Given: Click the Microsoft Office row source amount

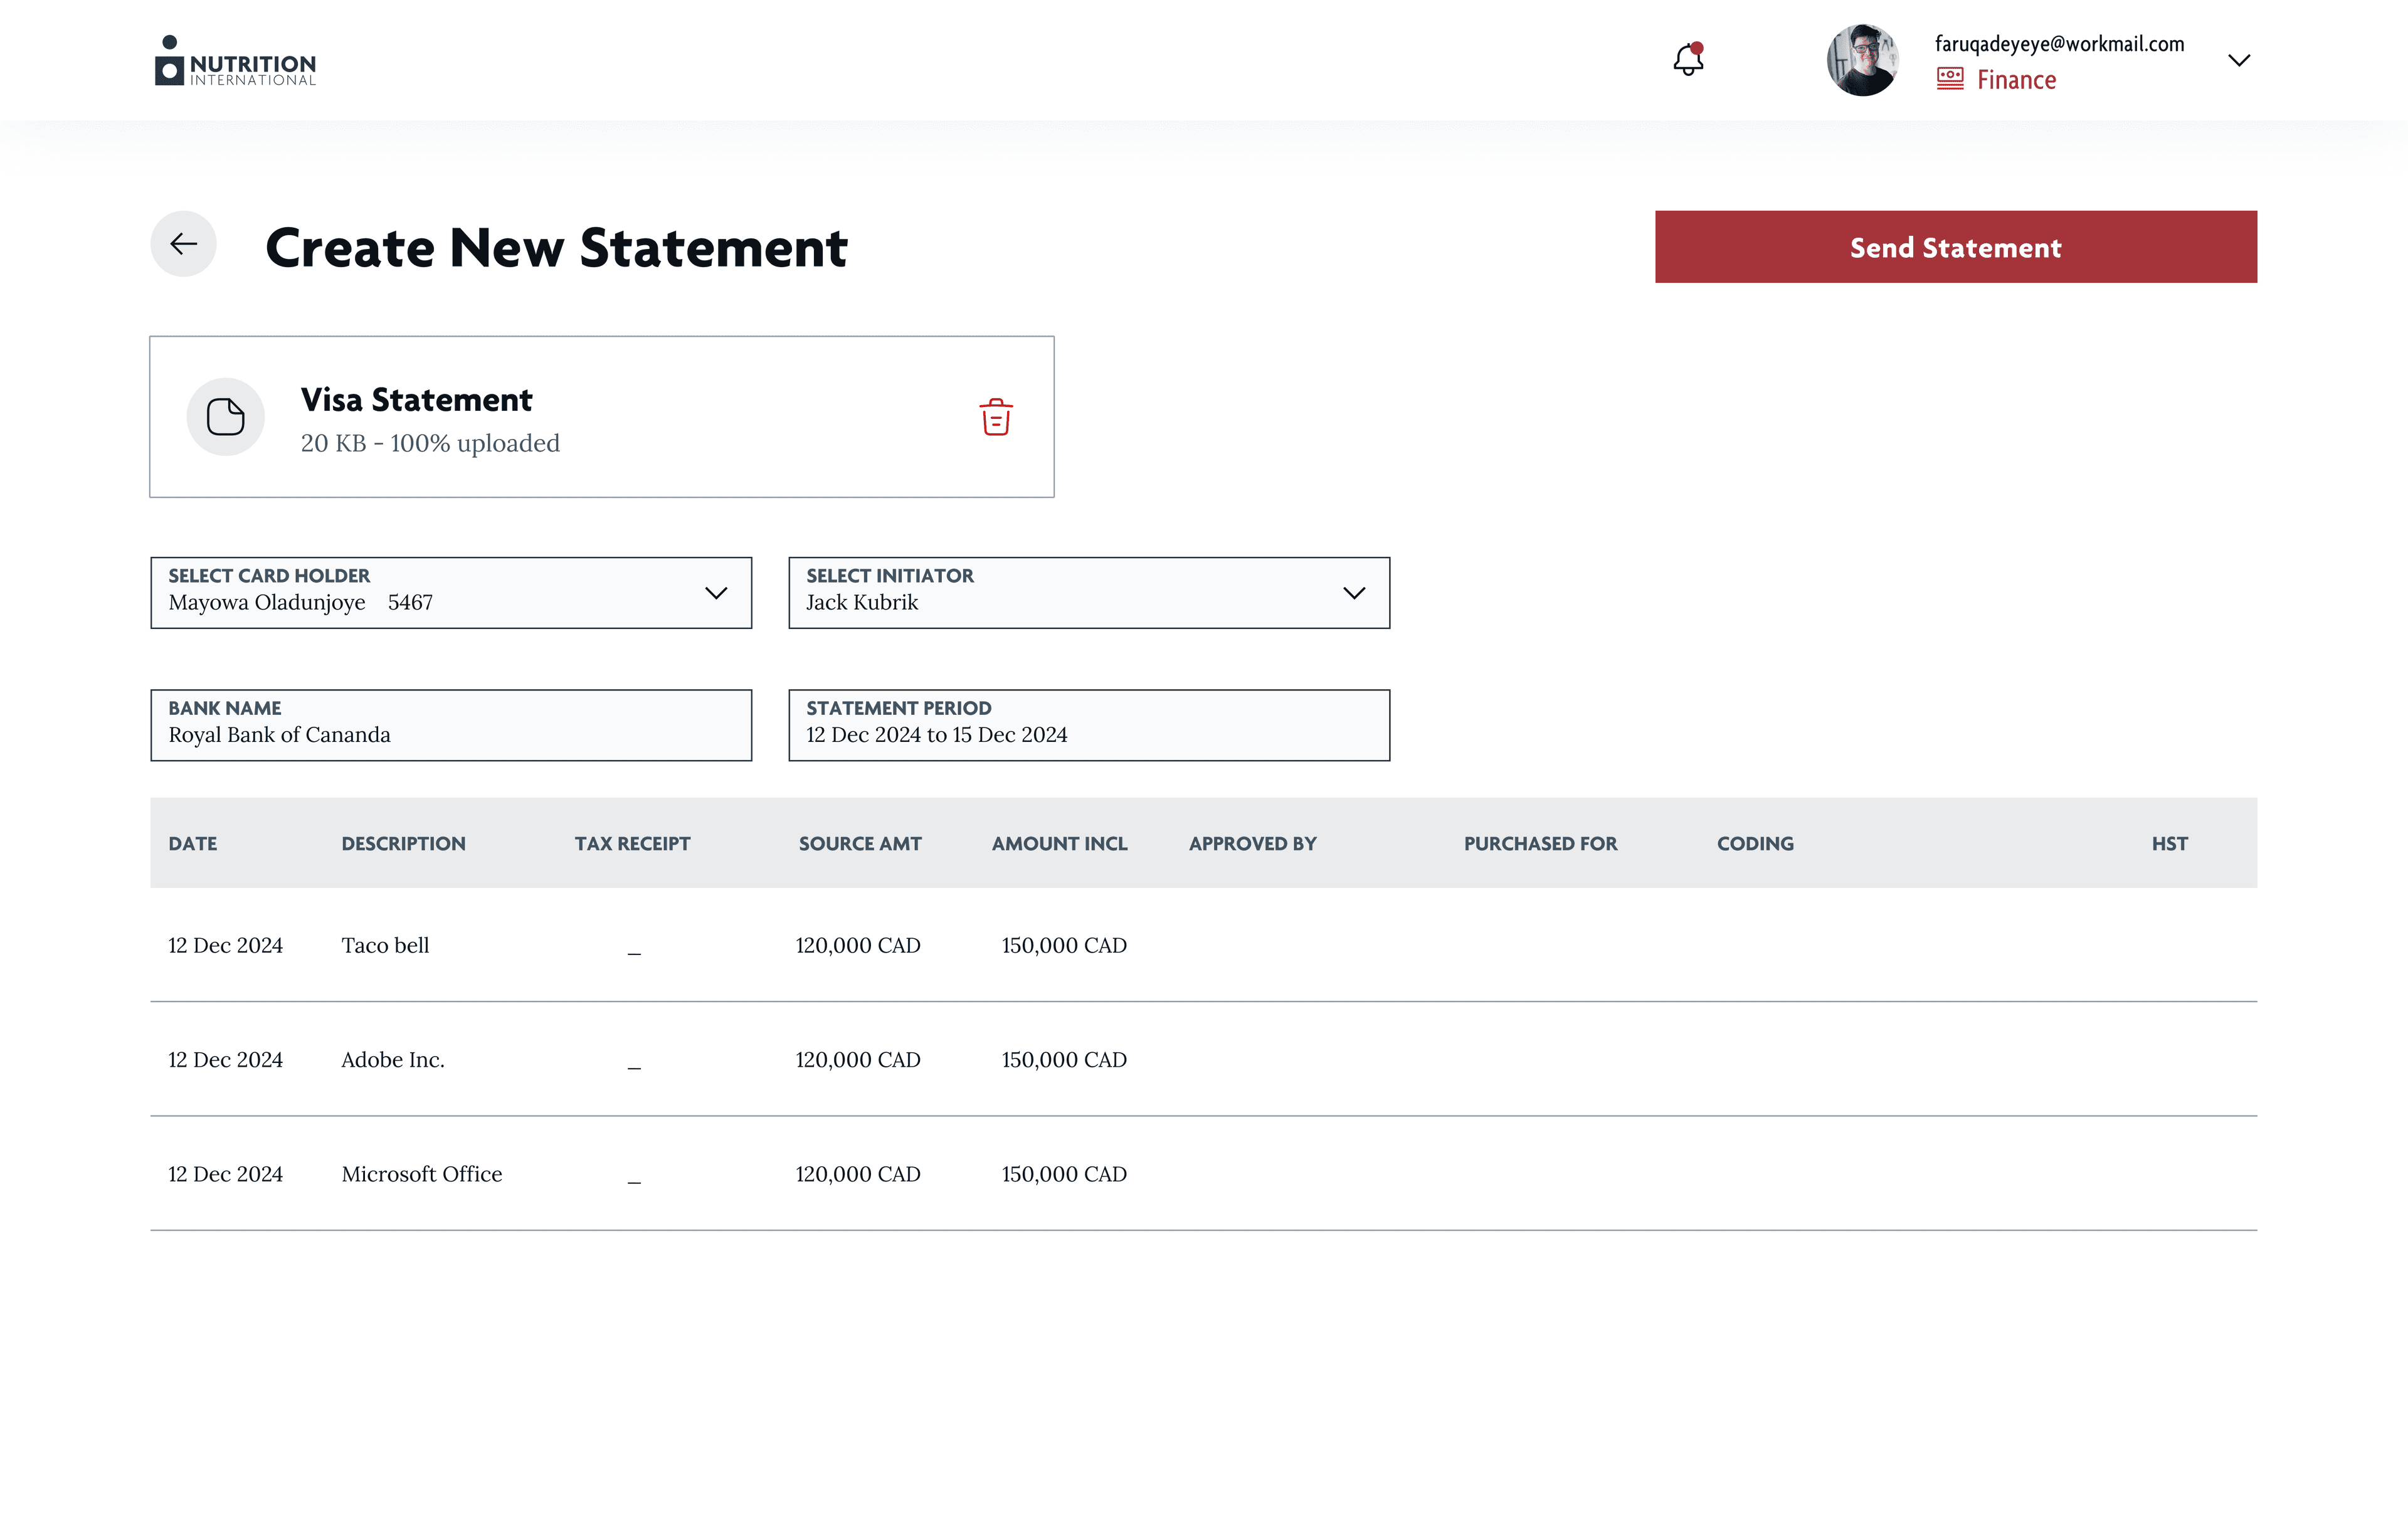Looking at the screenshot, I should (x=858, y=1173).
